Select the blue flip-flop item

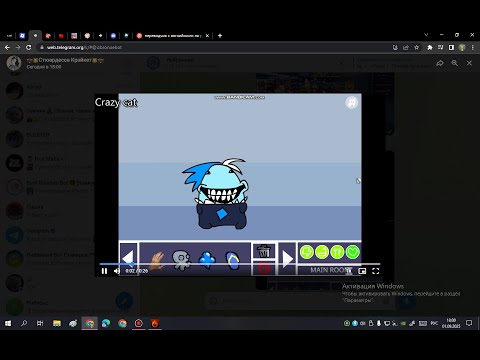pos(233,260)
